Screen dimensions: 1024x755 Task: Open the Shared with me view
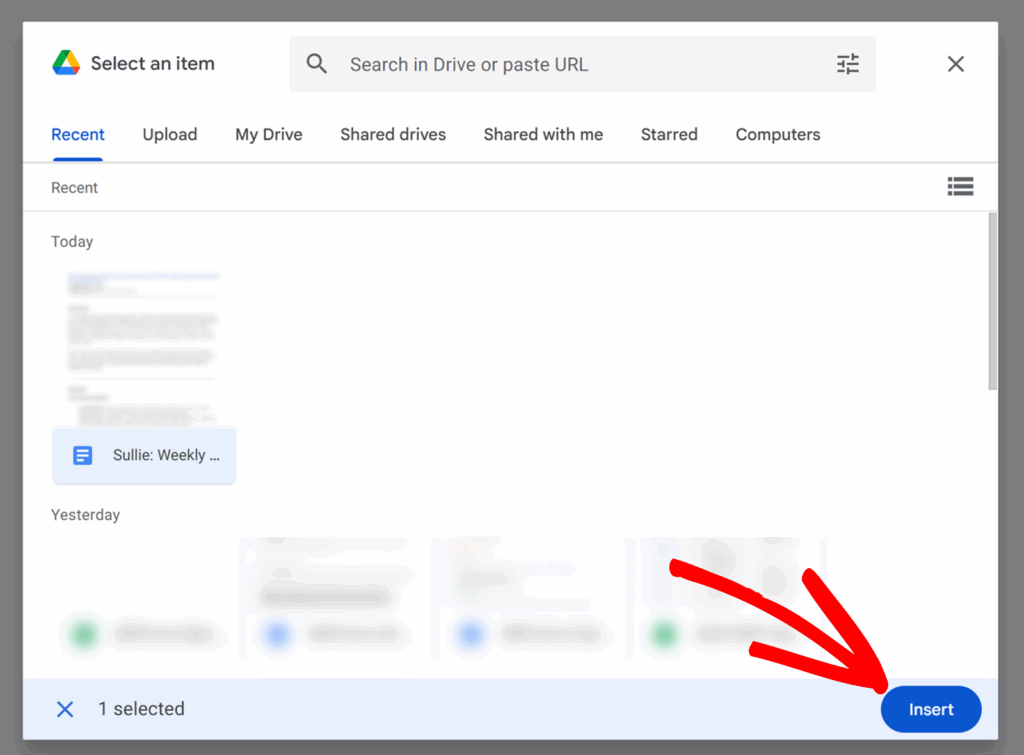click(543, 134)
